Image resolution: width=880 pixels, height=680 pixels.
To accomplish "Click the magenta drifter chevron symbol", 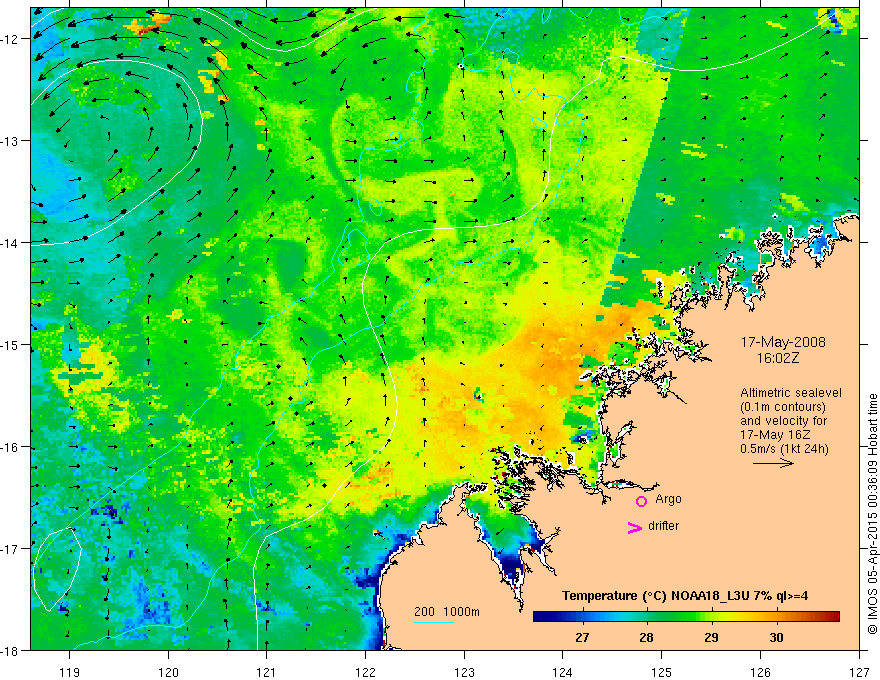I will [633, 528].
